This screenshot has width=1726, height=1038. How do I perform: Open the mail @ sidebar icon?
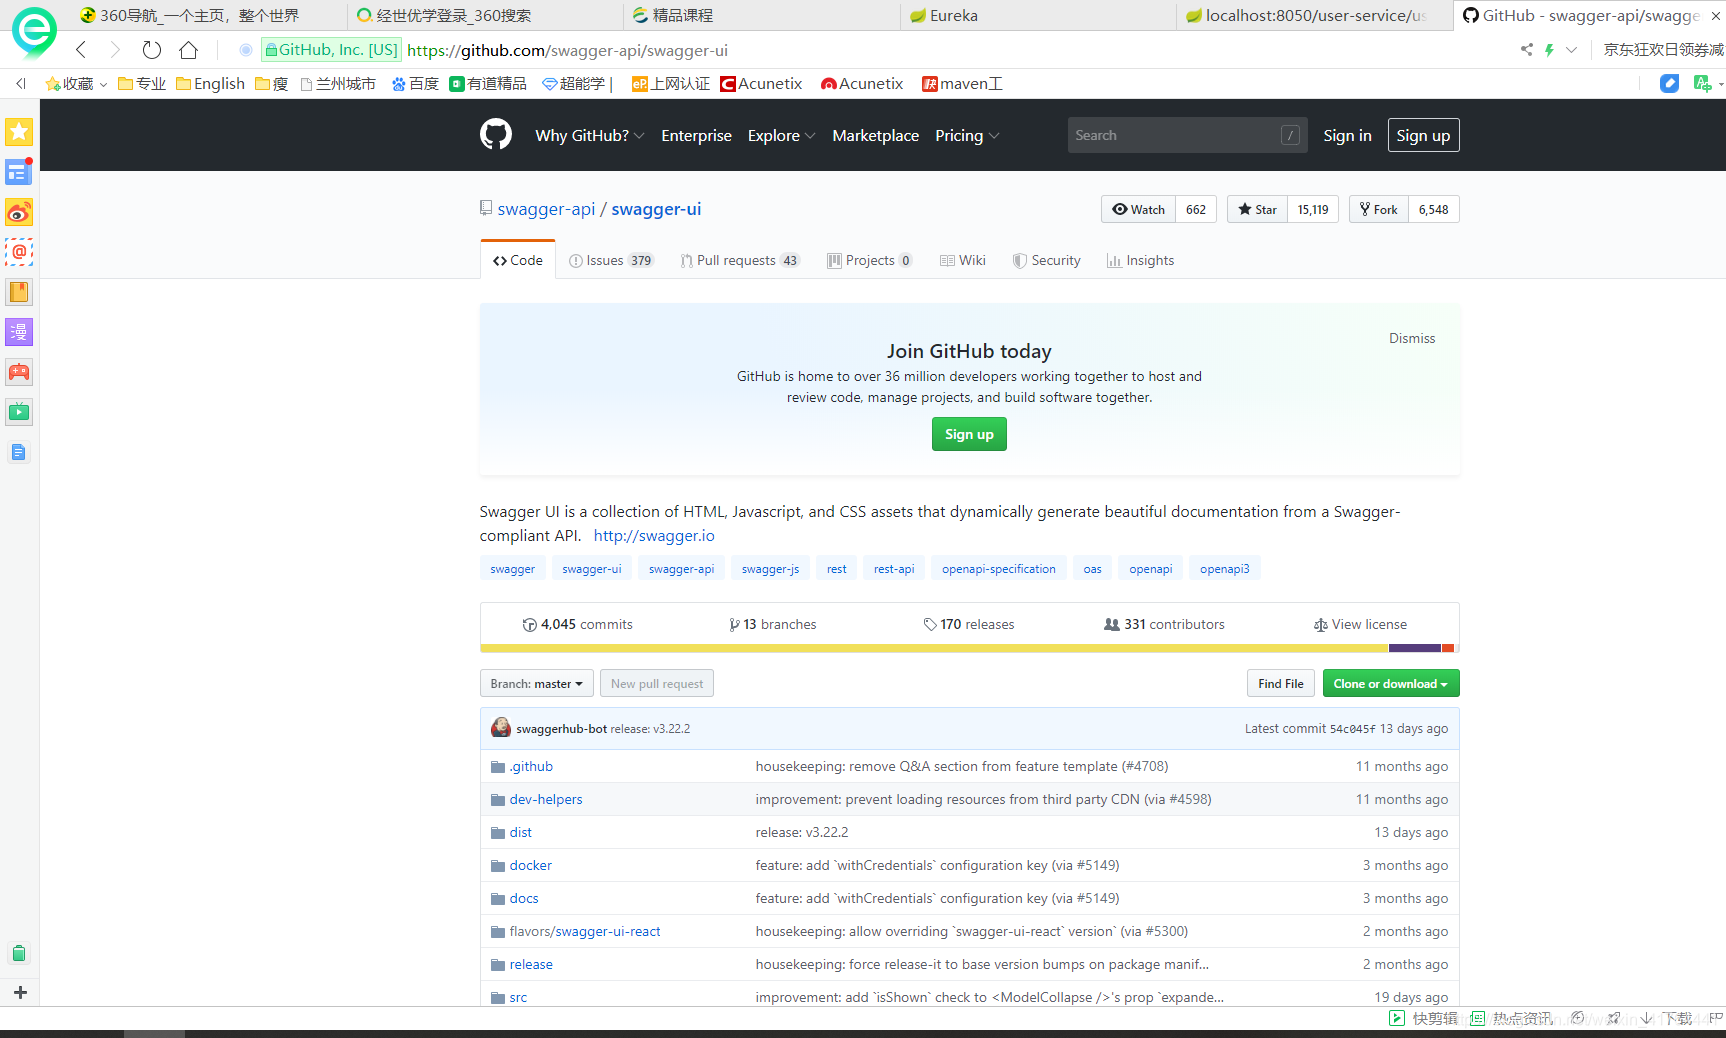19,252
